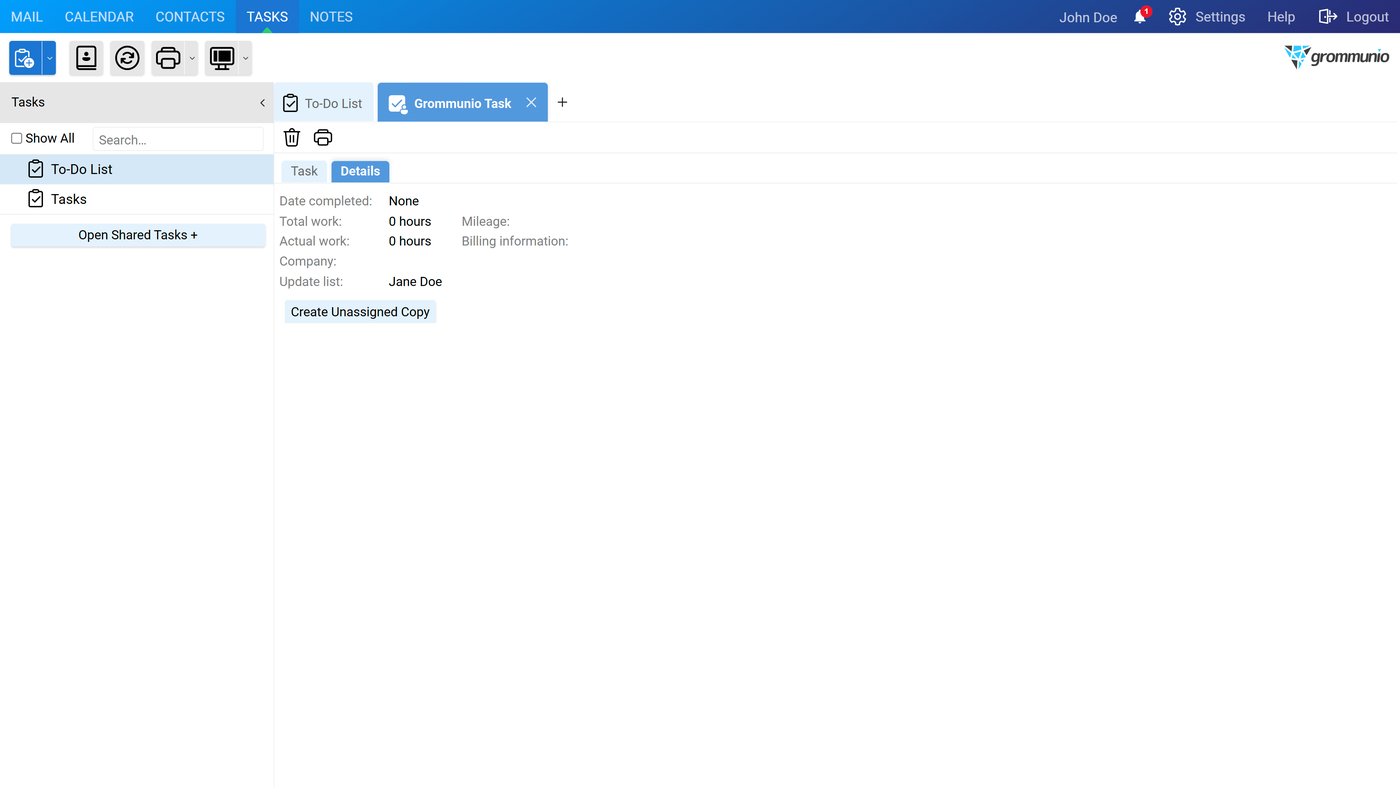
Task: Switch to the Task sub-tab
Action: click(304, 171)
